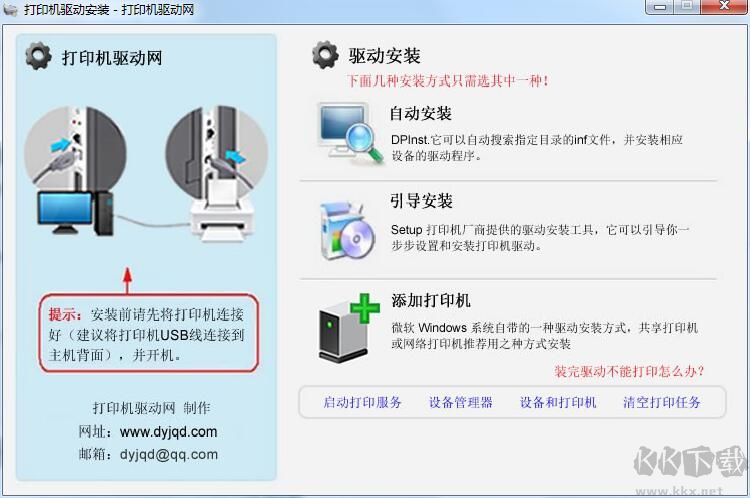Click the printer icon in title bar
The height and width of the screenshot is (498, 750).
(11, 9)
